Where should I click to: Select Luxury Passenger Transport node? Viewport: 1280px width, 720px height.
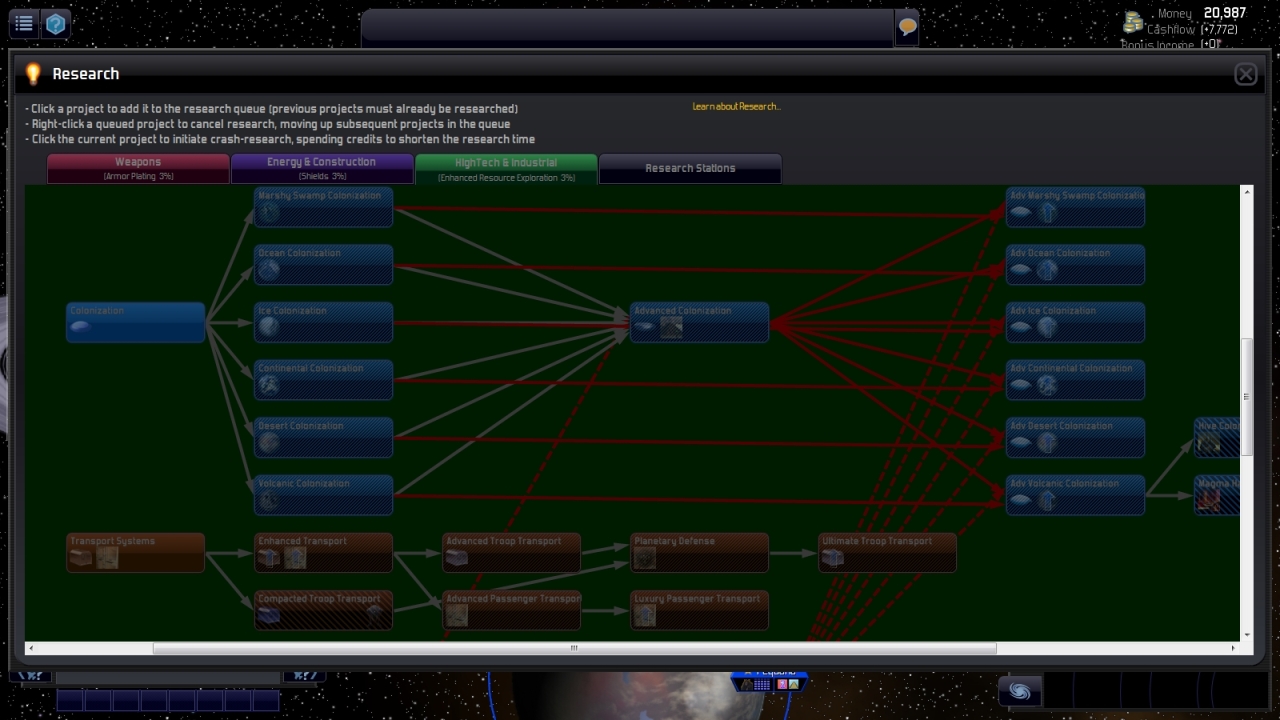click(x=700, y=610)
